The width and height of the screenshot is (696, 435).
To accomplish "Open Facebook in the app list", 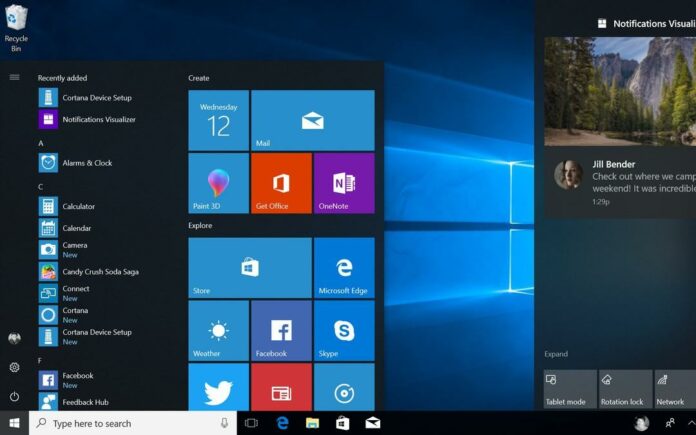I will [x=66, y=380].
